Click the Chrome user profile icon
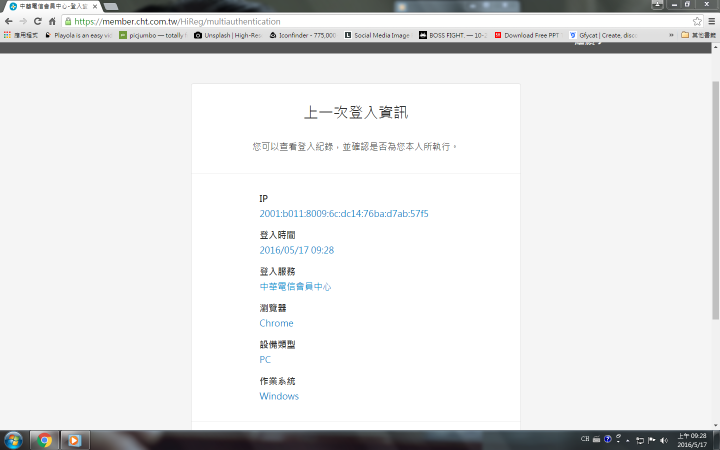The width and height of the screenshot is (720, 450). coord(657,4)
